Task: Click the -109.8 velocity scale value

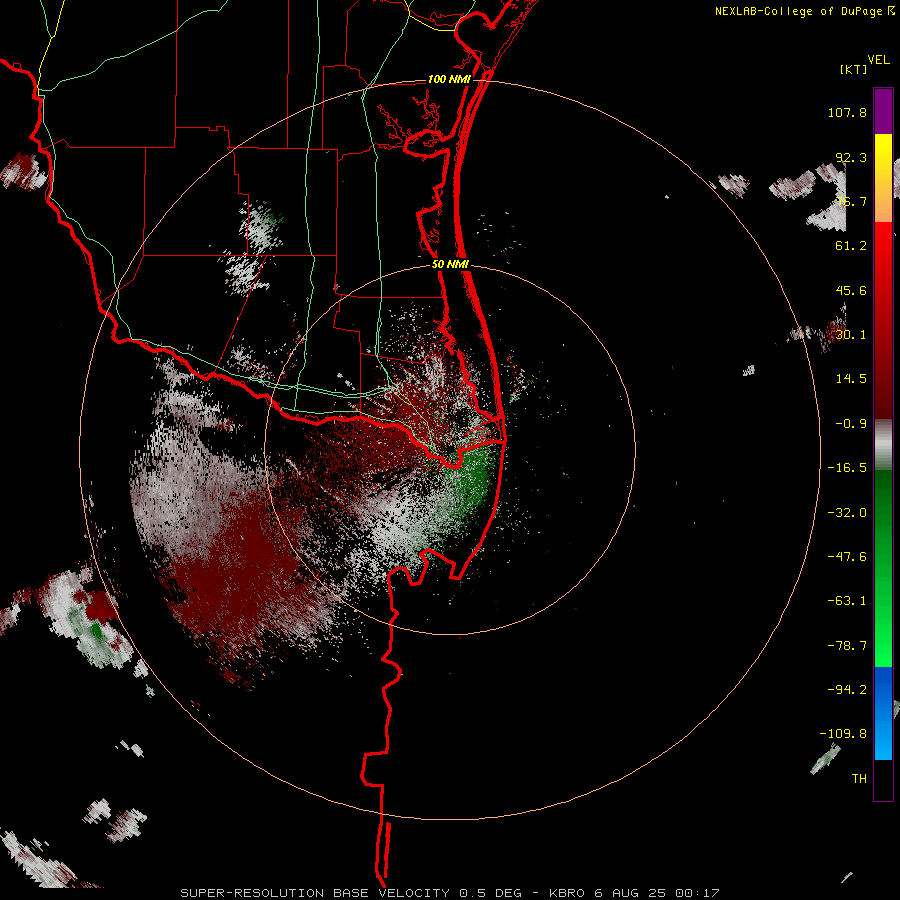Action: pos(843,734)
